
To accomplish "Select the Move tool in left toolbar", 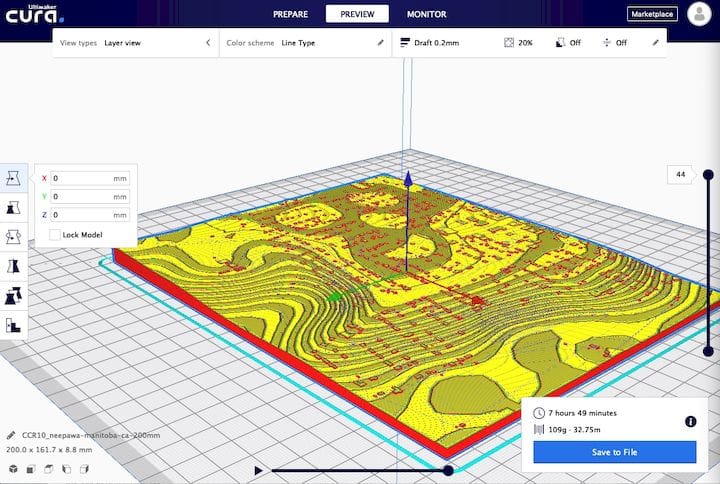I will click(x=13, y=178).
